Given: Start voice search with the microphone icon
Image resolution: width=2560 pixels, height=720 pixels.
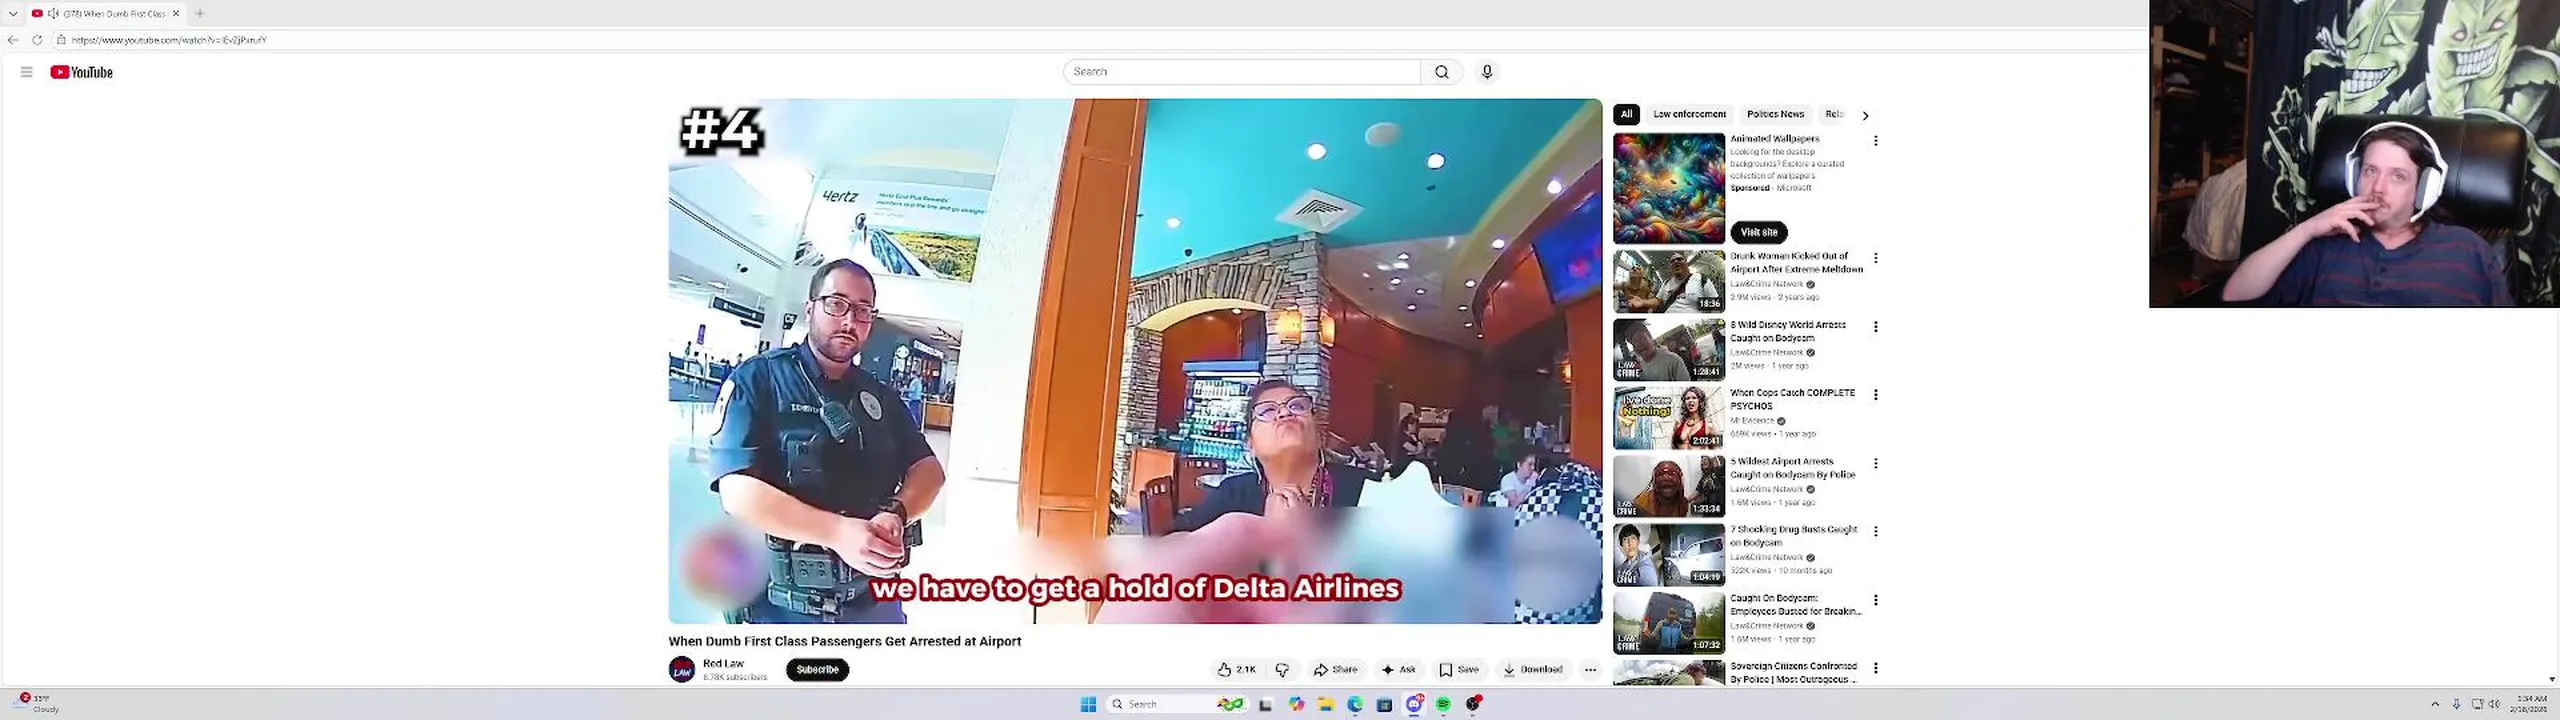Looking at the screenshot, I should (x=1487, y=72).
